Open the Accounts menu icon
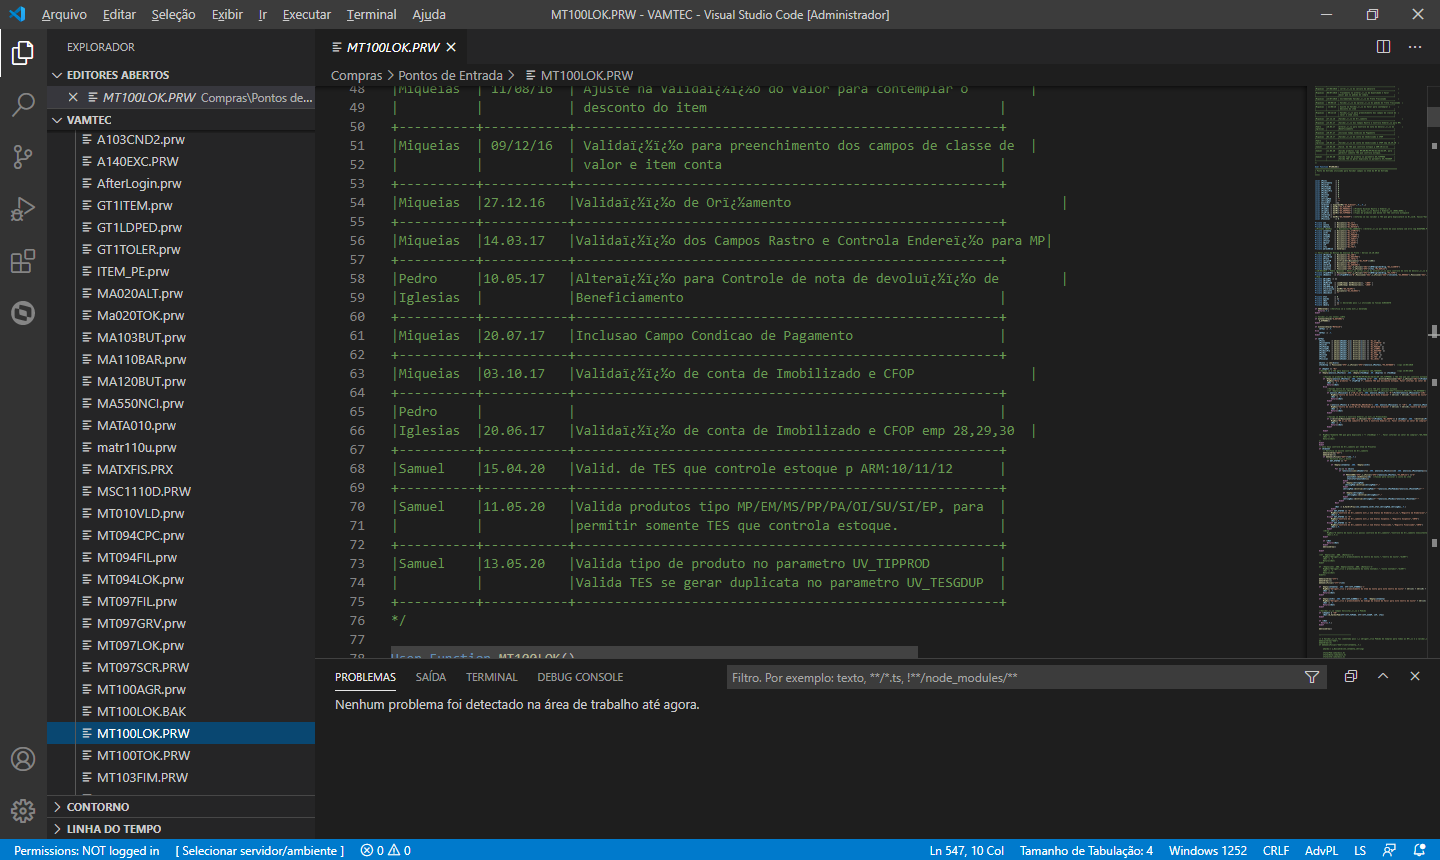This screenshot has width=1440, height=860. coord(23,759)
